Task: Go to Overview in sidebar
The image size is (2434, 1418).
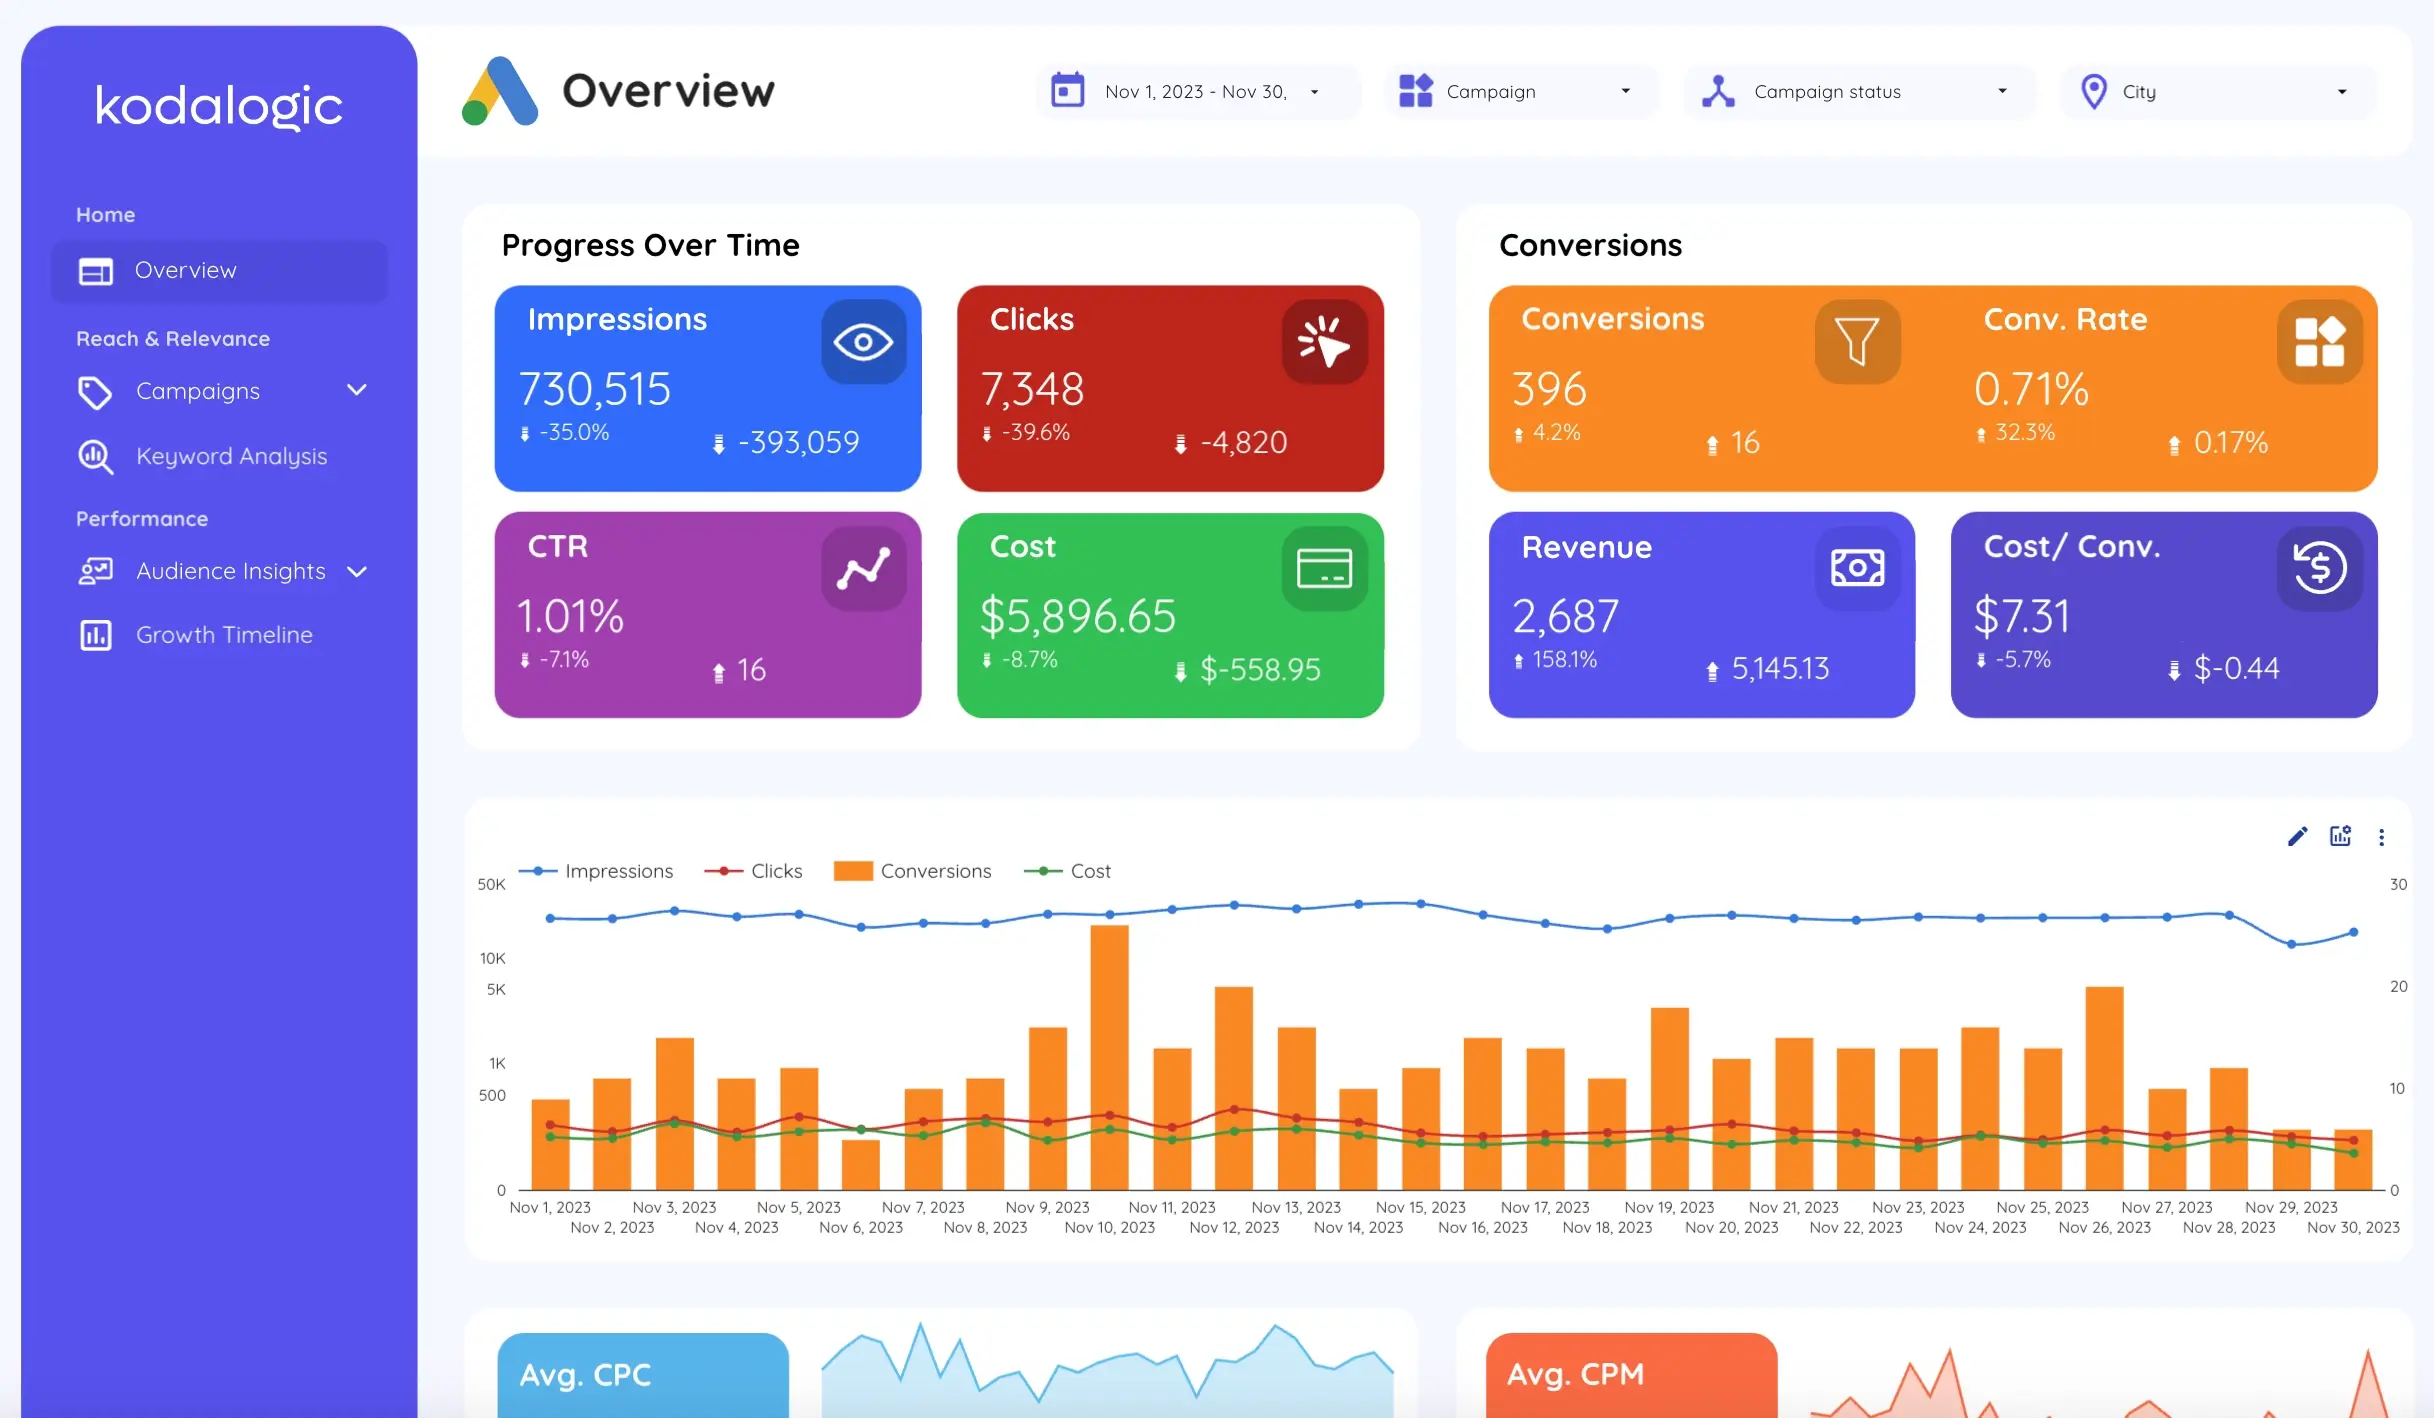Action: (219, 271)
